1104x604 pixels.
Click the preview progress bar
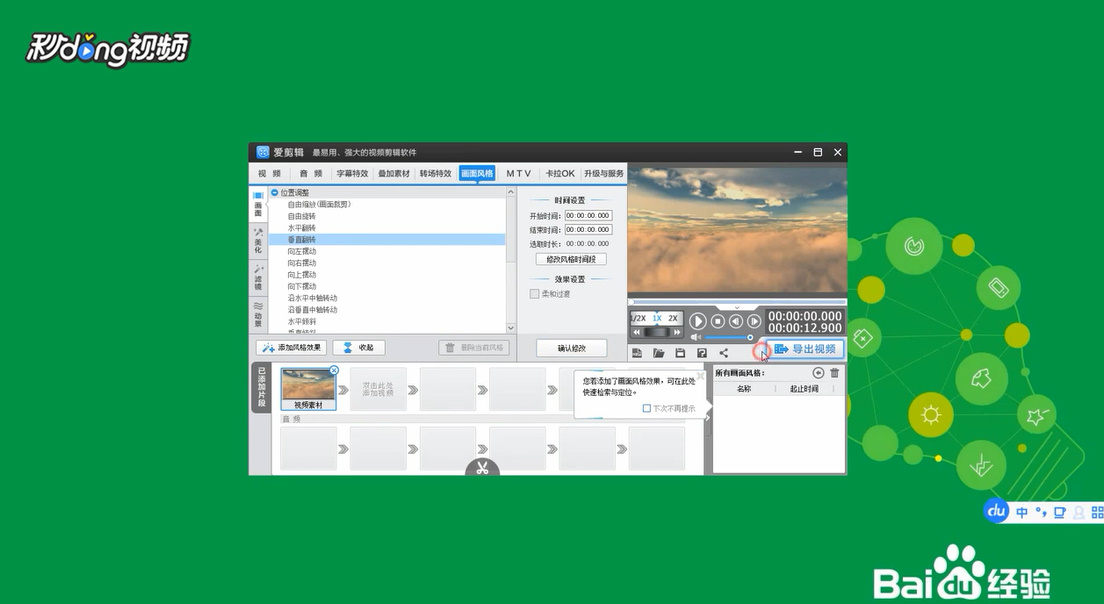click(x=737, y=302)
